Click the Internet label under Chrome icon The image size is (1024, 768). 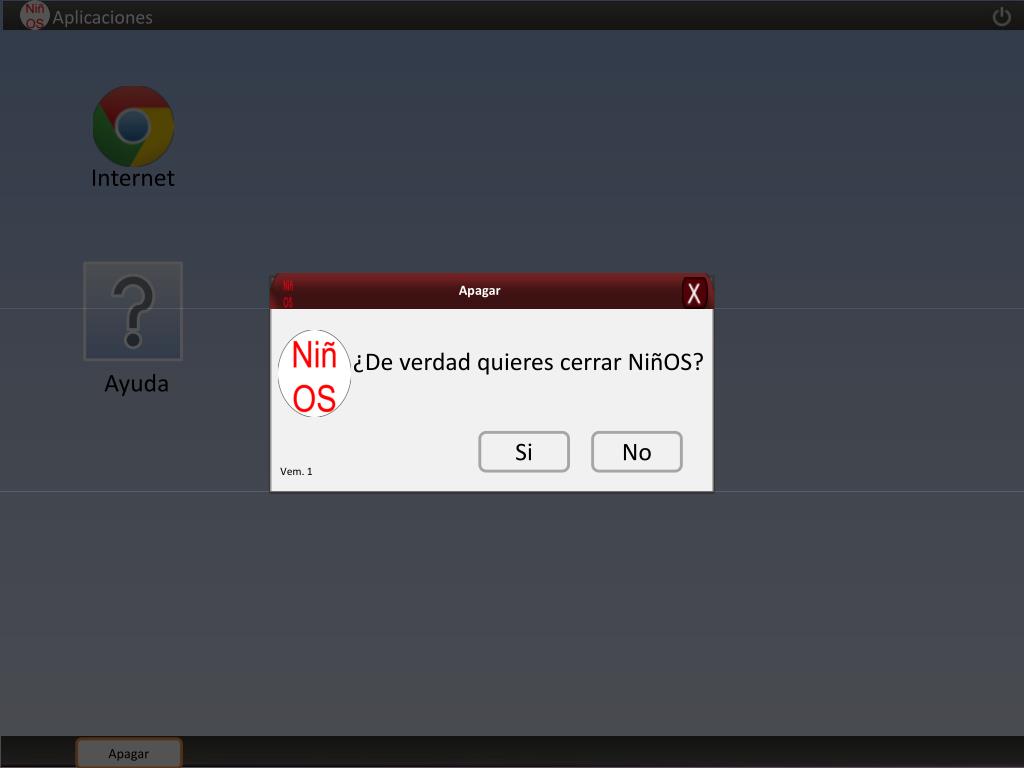133,178
